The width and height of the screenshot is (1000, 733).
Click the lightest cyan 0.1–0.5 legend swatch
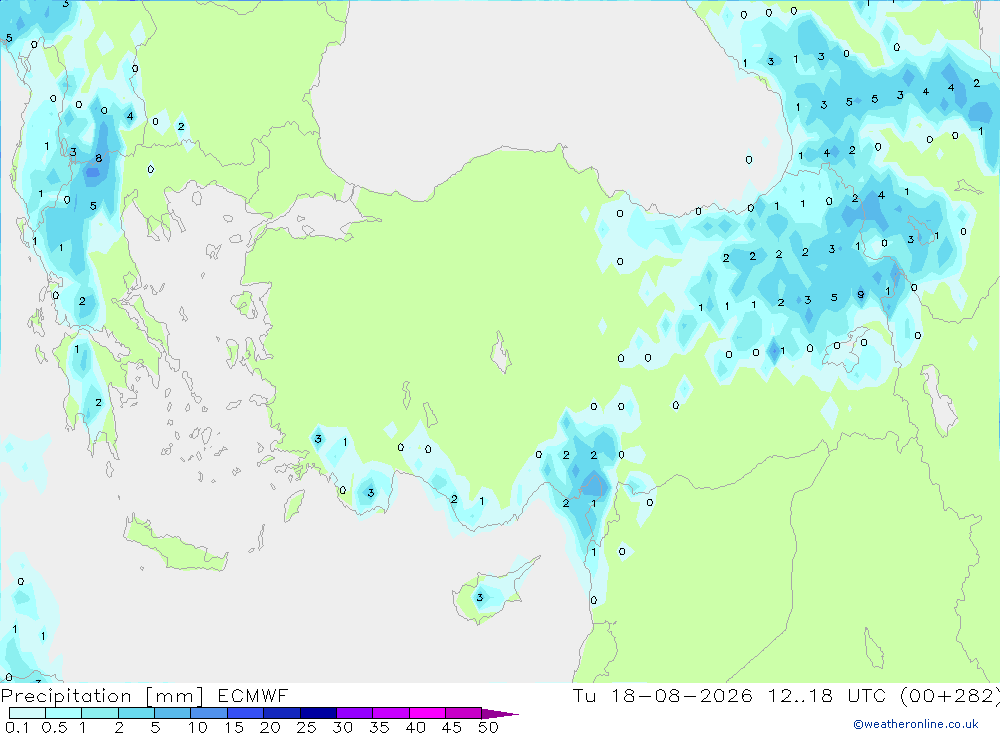point(27,713)
